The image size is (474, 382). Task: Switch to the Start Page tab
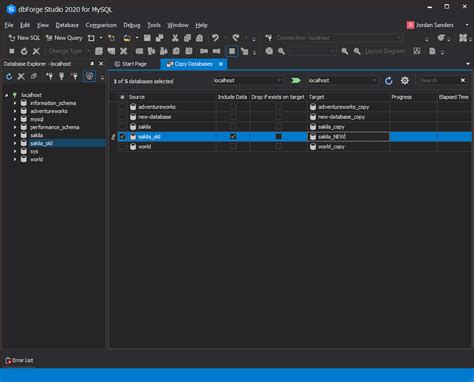pyautogui.click(x=131, y=64)
